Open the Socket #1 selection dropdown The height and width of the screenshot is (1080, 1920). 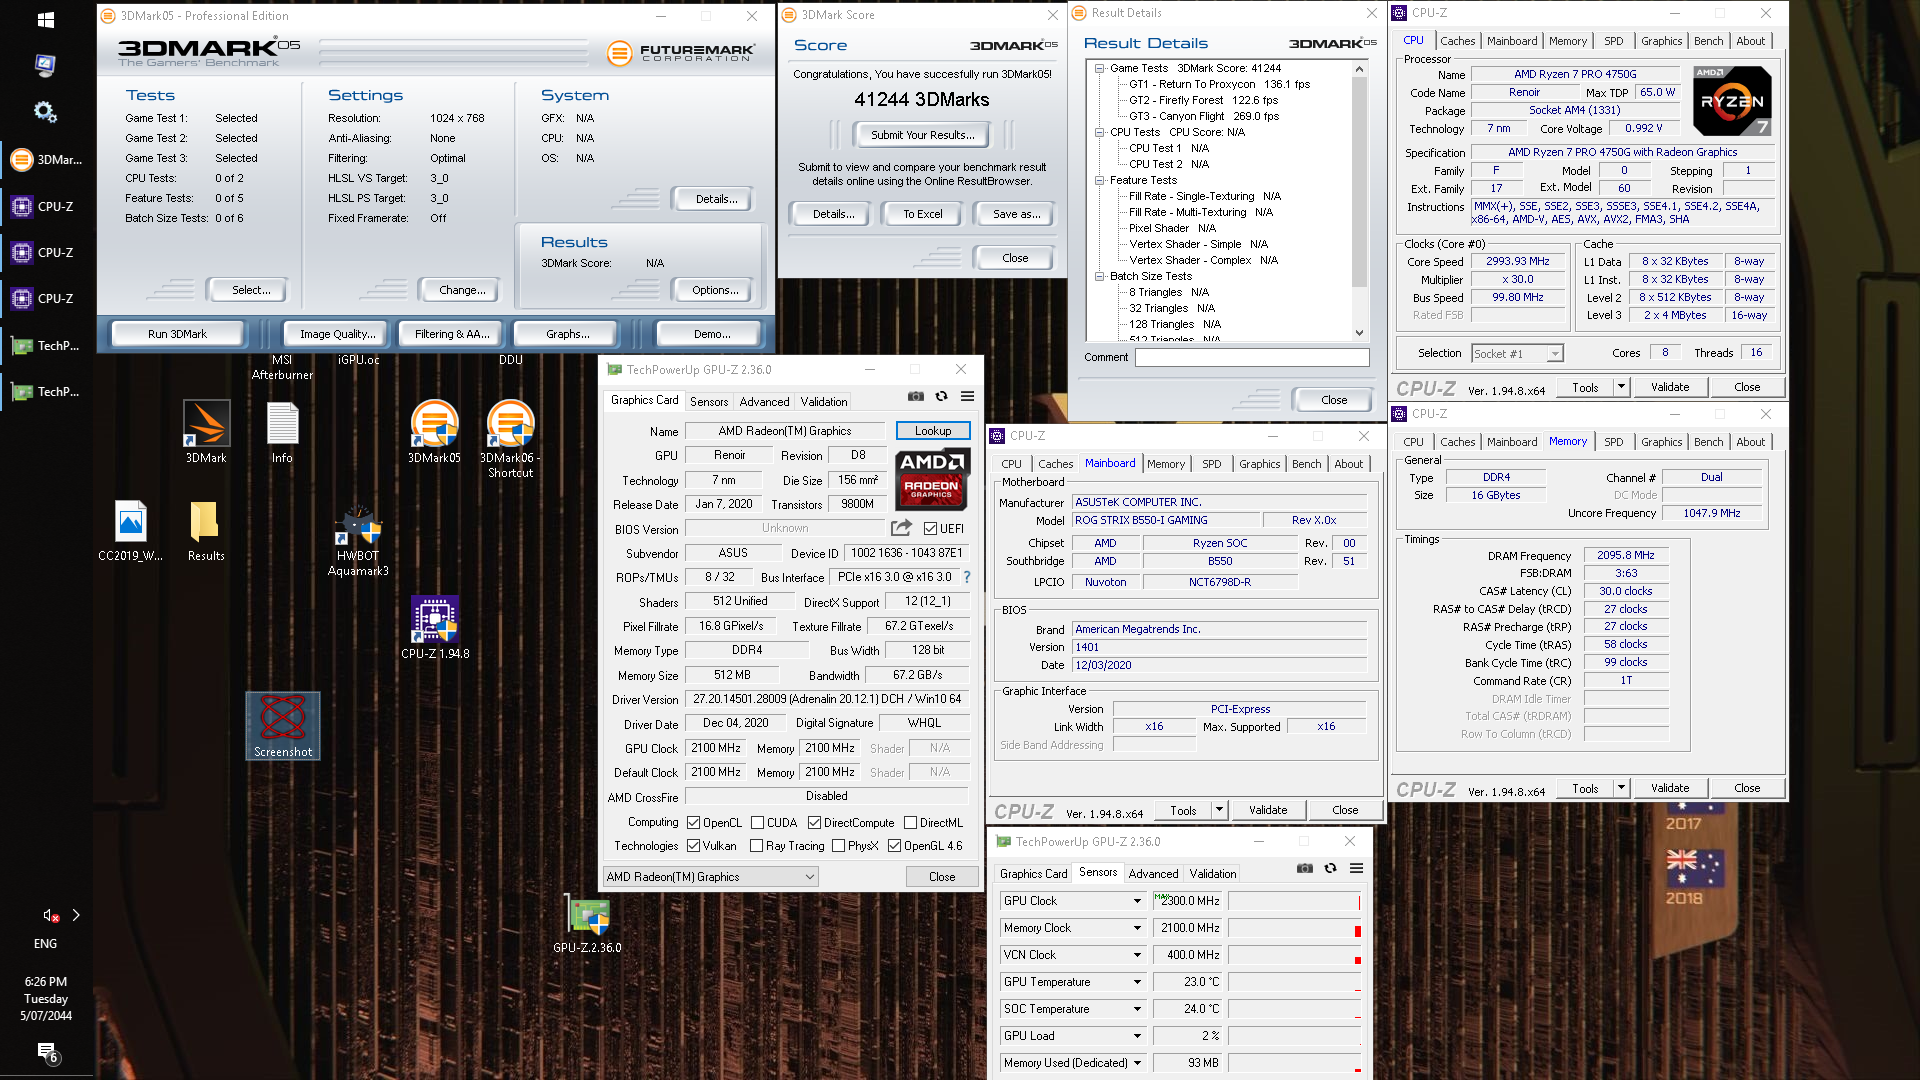click(1516, 353)
